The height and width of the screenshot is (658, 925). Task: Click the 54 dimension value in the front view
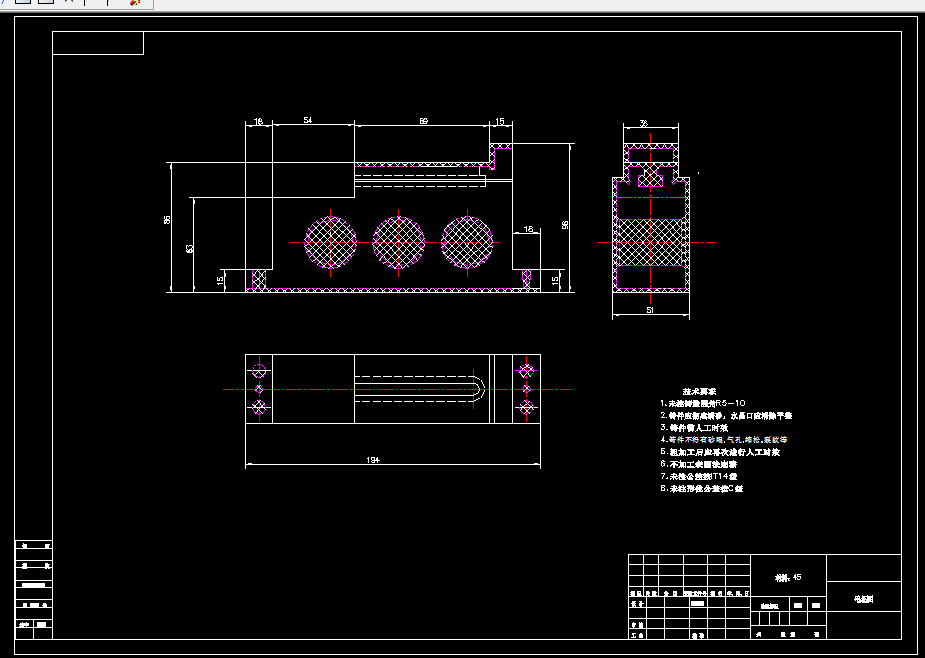tap(308, 120)
